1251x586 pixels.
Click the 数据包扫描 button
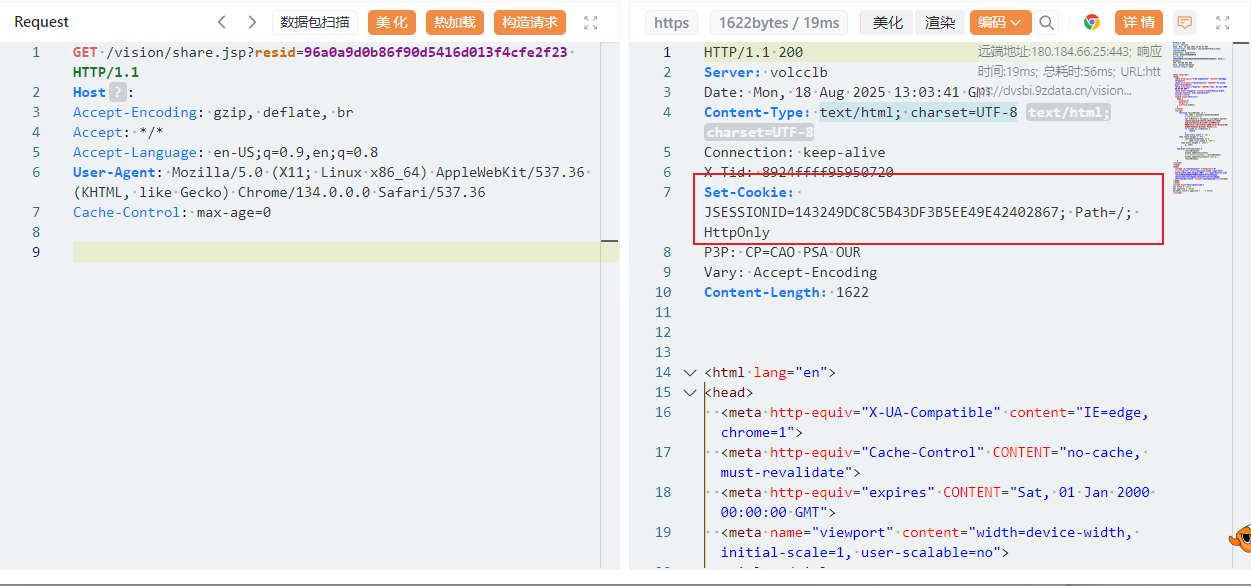pyautogui.click(x=315, y=22)
